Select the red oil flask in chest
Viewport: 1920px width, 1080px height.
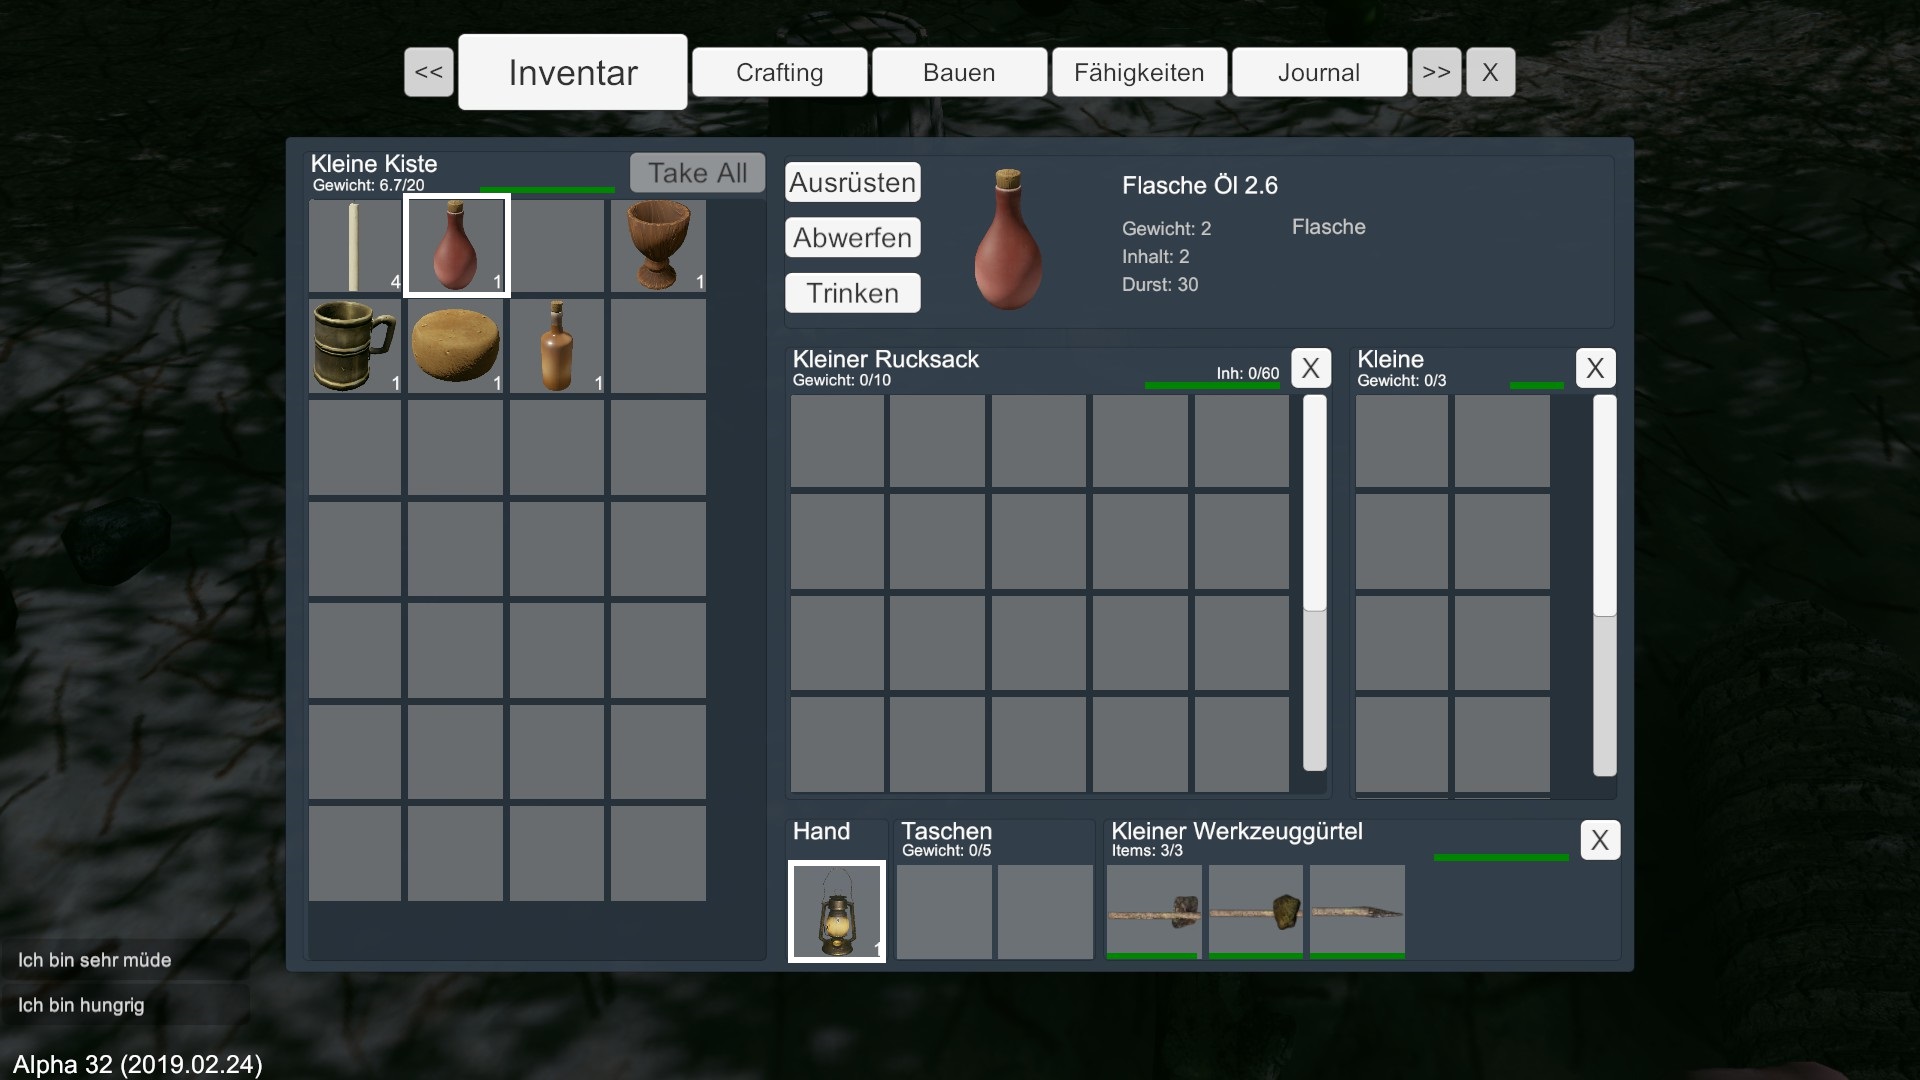click(456, 246)
